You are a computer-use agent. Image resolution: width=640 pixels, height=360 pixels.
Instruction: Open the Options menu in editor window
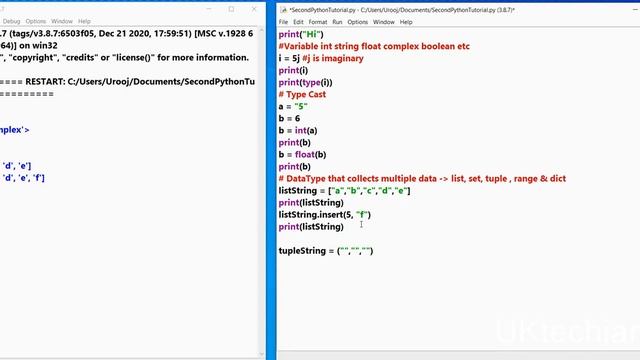click(x=358, y=22)
